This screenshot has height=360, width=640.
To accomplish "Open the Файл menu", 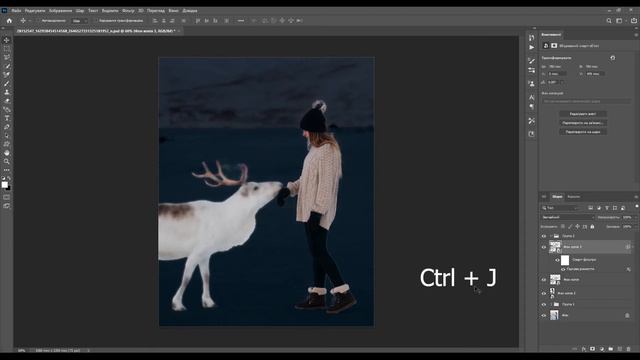I will point(16,11).
